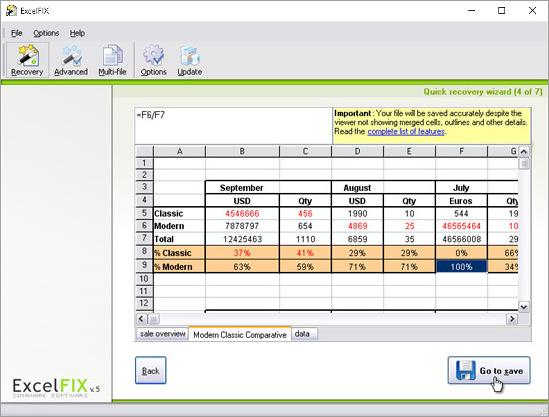Click the Back button
The width and height of the screenshot is (549, 417).
pos(151,370)
